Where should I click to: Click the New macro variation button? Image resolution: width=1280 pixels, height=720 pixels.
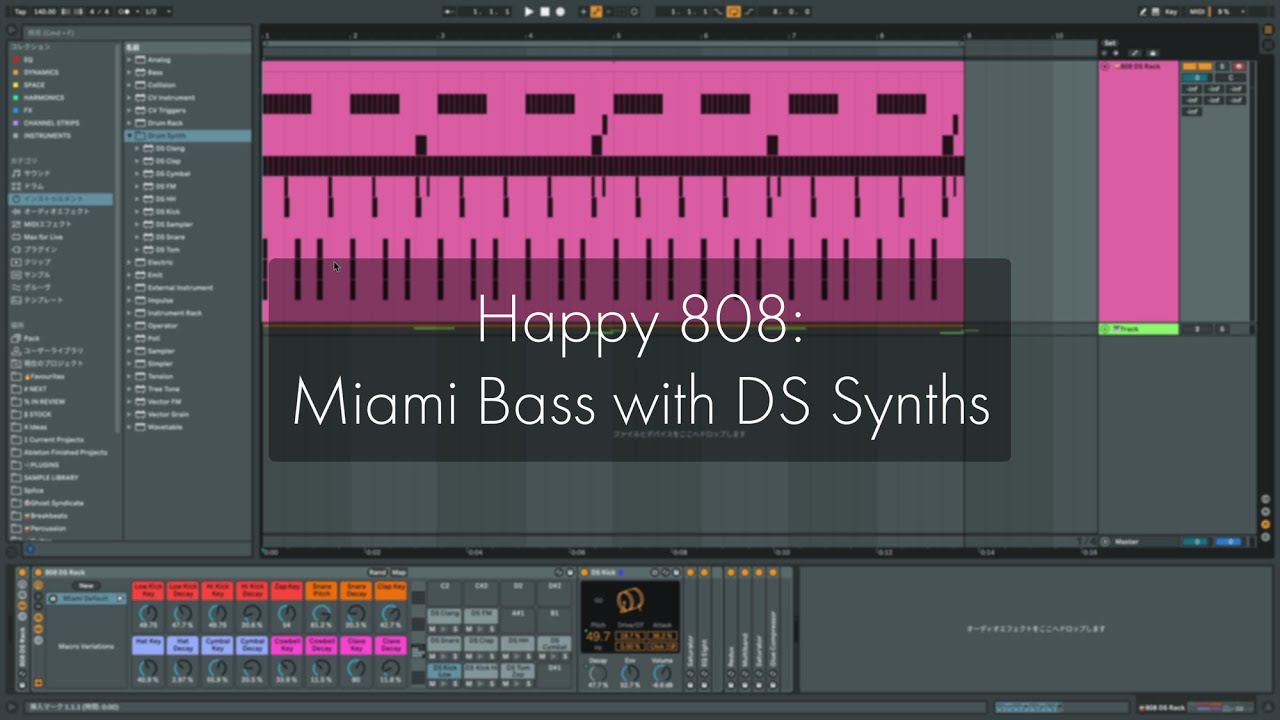86,586
